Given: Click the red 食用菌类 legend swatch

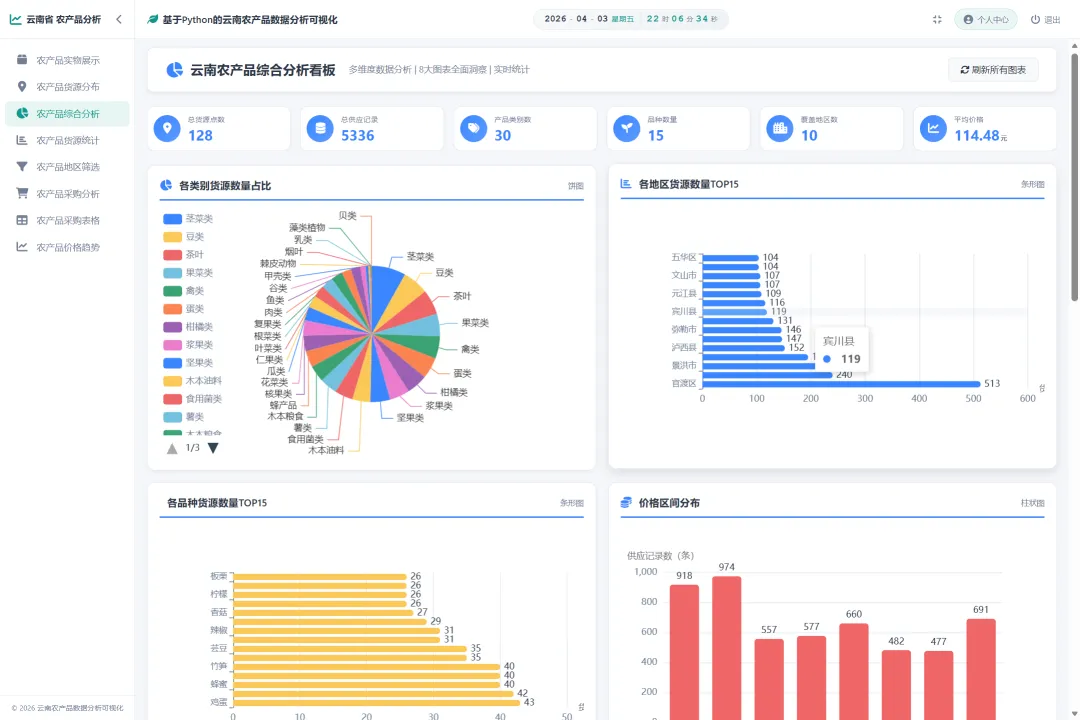Looking at the screenshot, I should pos(172,399).
